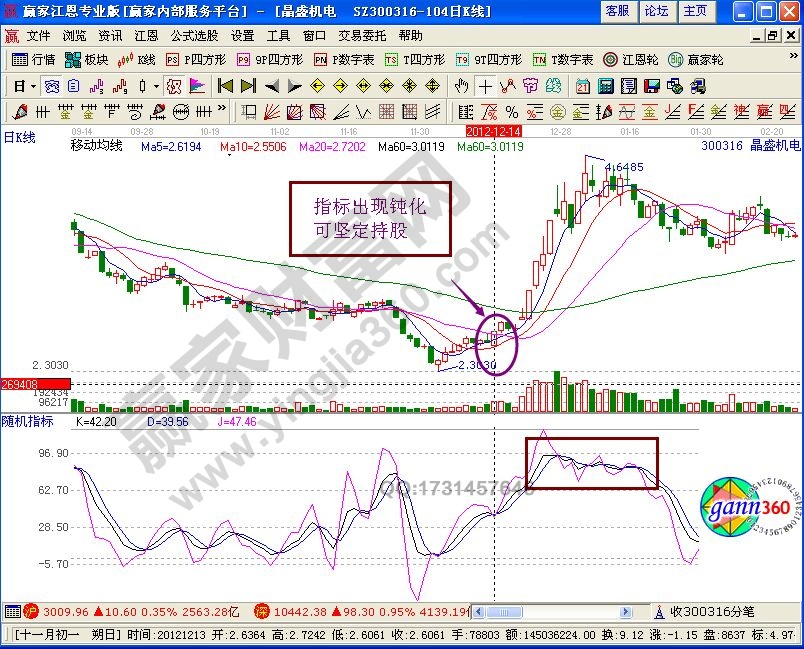Screen dimensions: 804x649
Task: Select the crosshair cursor tool
Action: coord(486,86)
